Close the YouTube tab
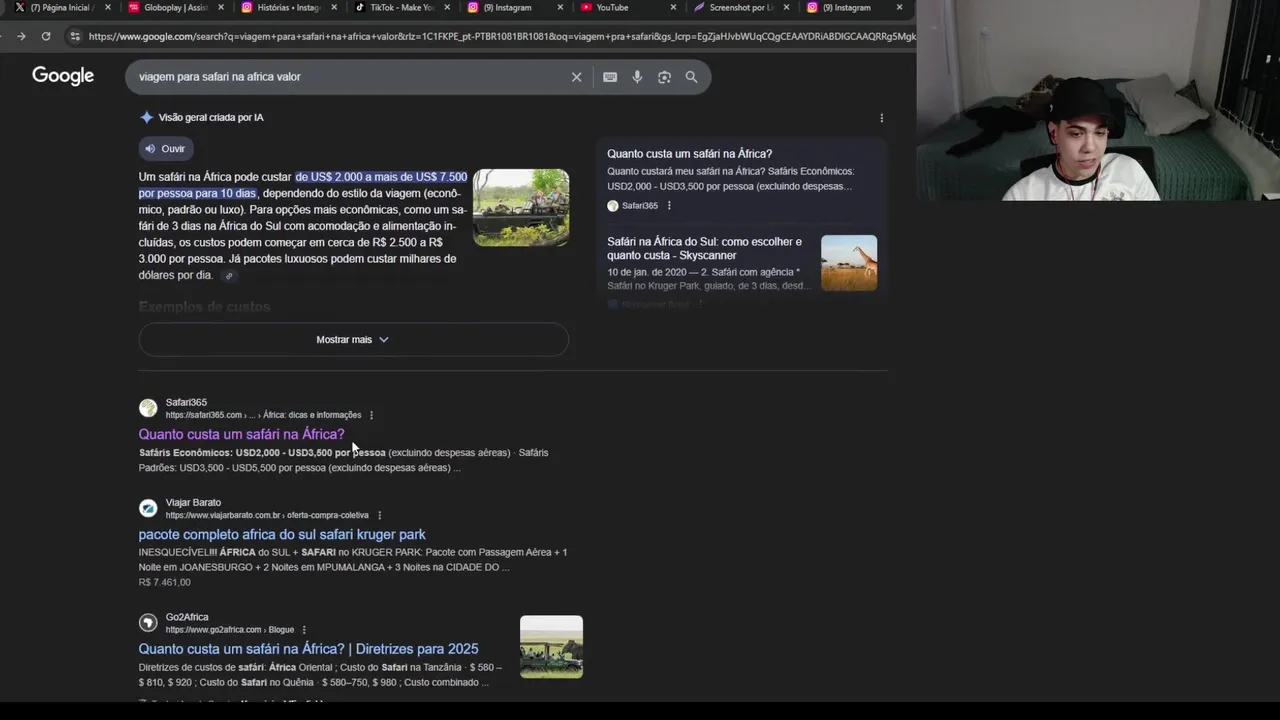Screen dimensions: 1280x720 (x=673, y=7)
